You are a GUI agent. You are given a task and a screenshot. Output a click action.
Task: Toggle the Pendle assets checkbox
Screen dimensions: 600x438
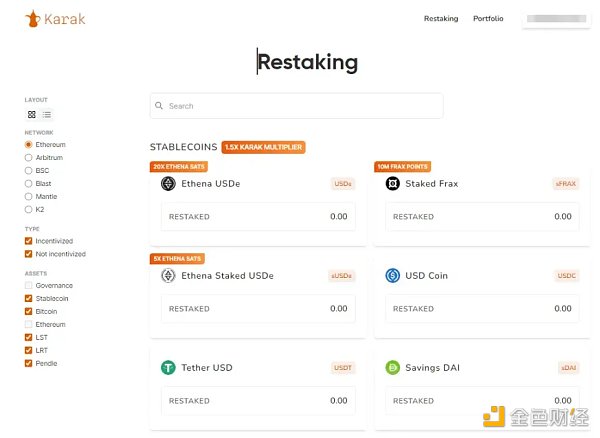(x=29, y=363)
